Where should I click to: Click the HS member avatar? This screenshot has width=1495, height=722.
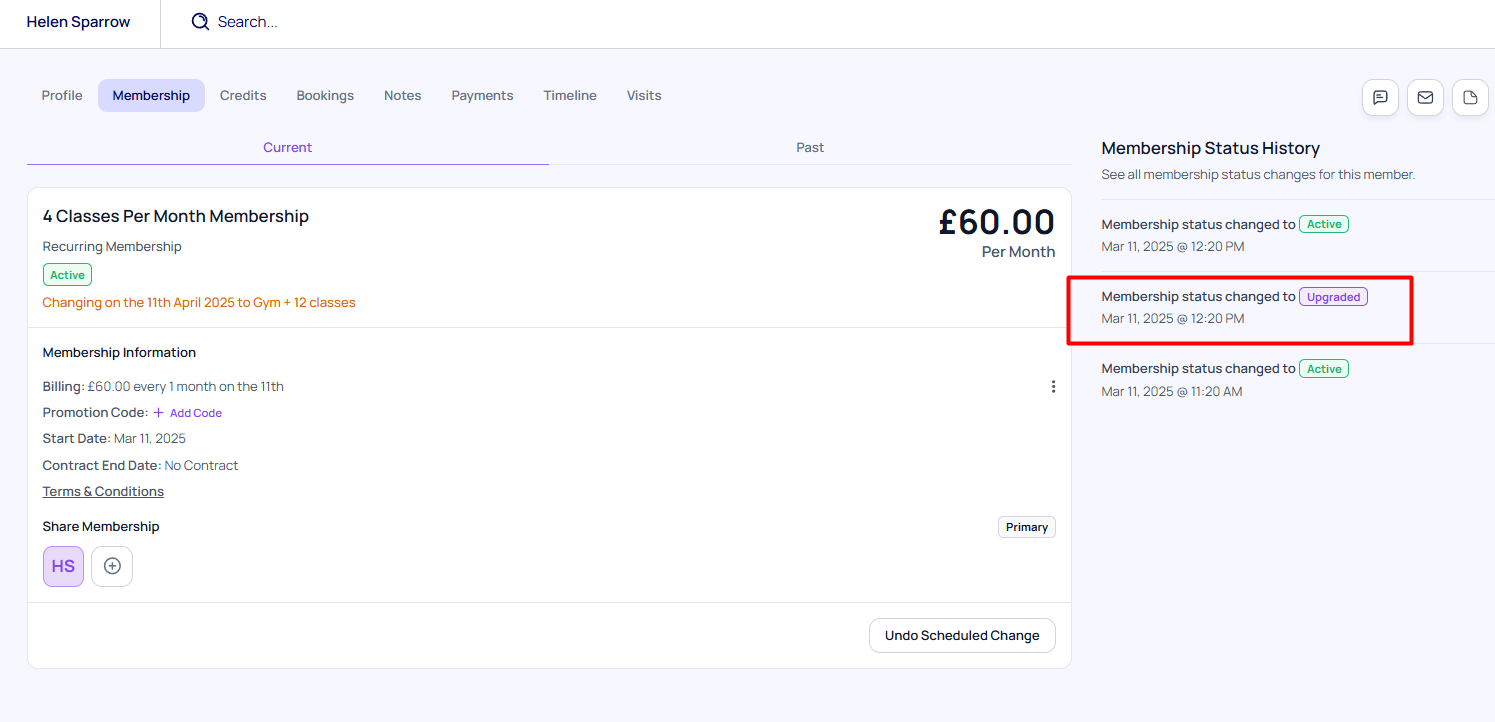click(x=63, y=566)
